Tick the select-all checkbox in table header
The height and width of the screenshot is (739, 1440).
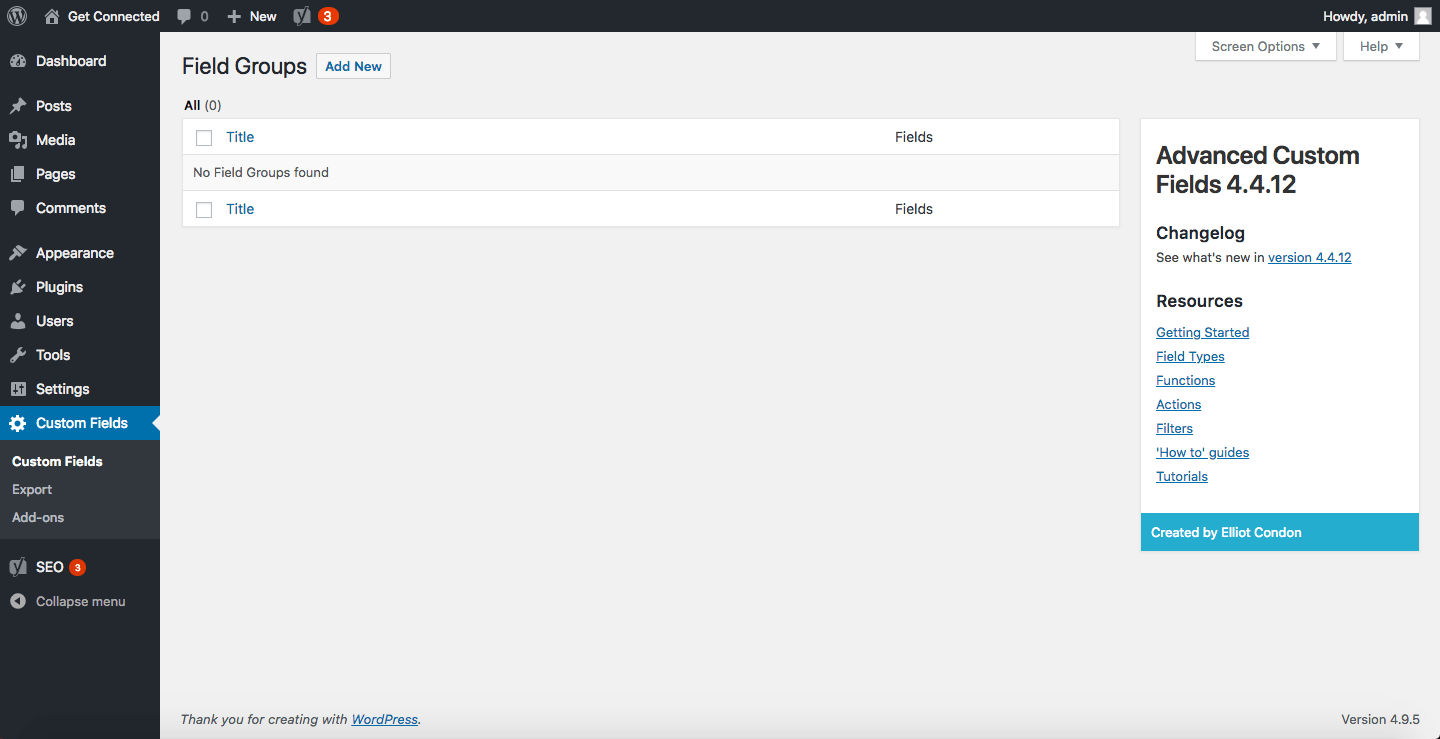pyautogui.click(x=204, y=138)
